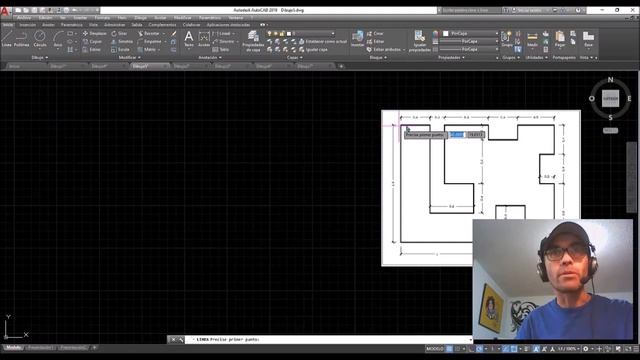Click the Tabla tool

click(221, 49)
